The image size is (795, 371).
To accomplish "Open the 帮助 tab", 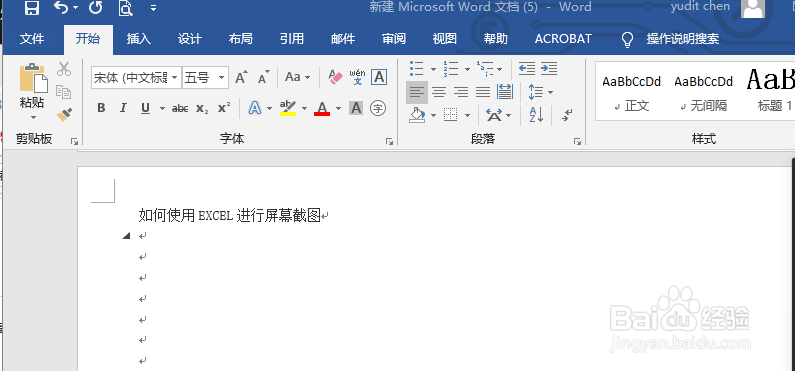I will [x=495, y=39].
